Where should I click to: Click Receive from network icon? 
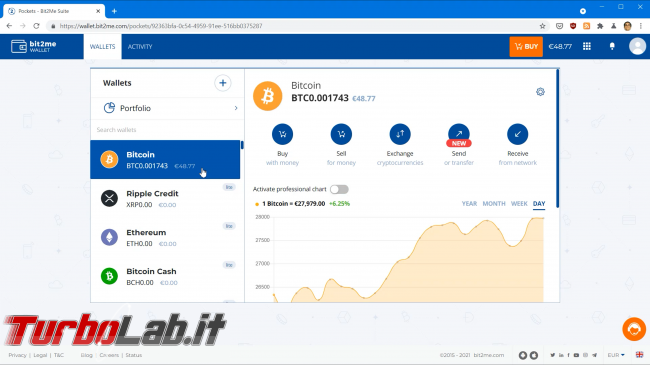tap(517, 134)
